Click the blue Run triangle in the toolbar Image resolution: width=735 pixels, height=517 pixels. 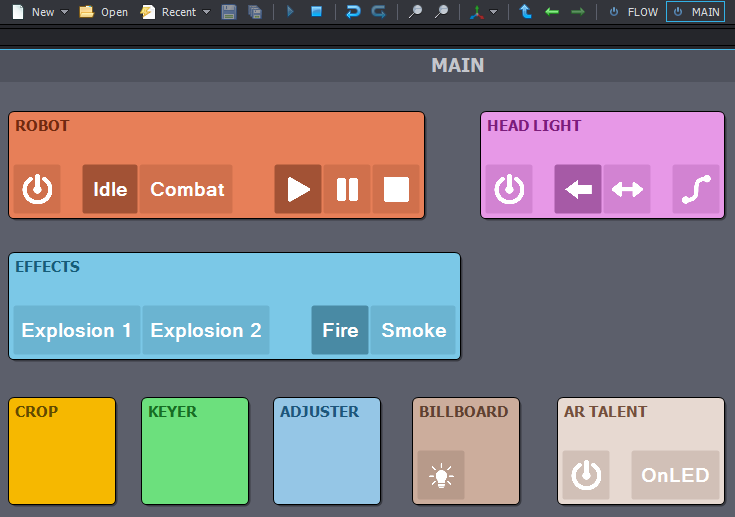[x=290, y=11]
